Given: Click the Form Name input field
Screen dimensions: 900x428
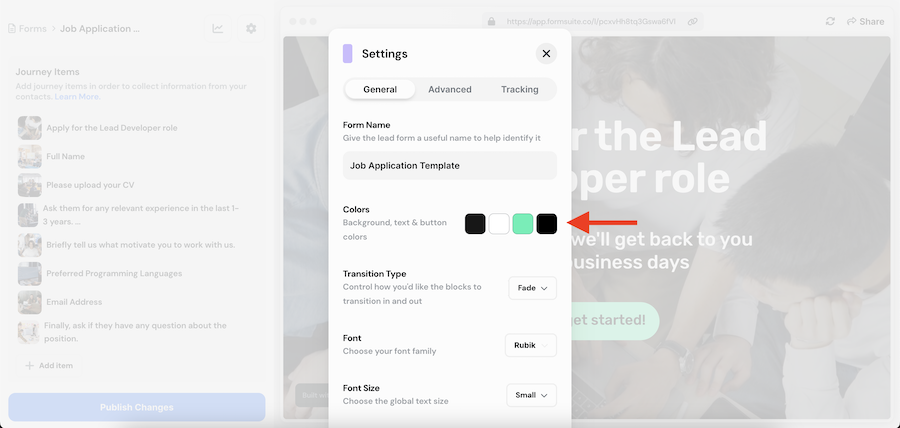Looking at the screenshot, I should (x=449, y=166).
